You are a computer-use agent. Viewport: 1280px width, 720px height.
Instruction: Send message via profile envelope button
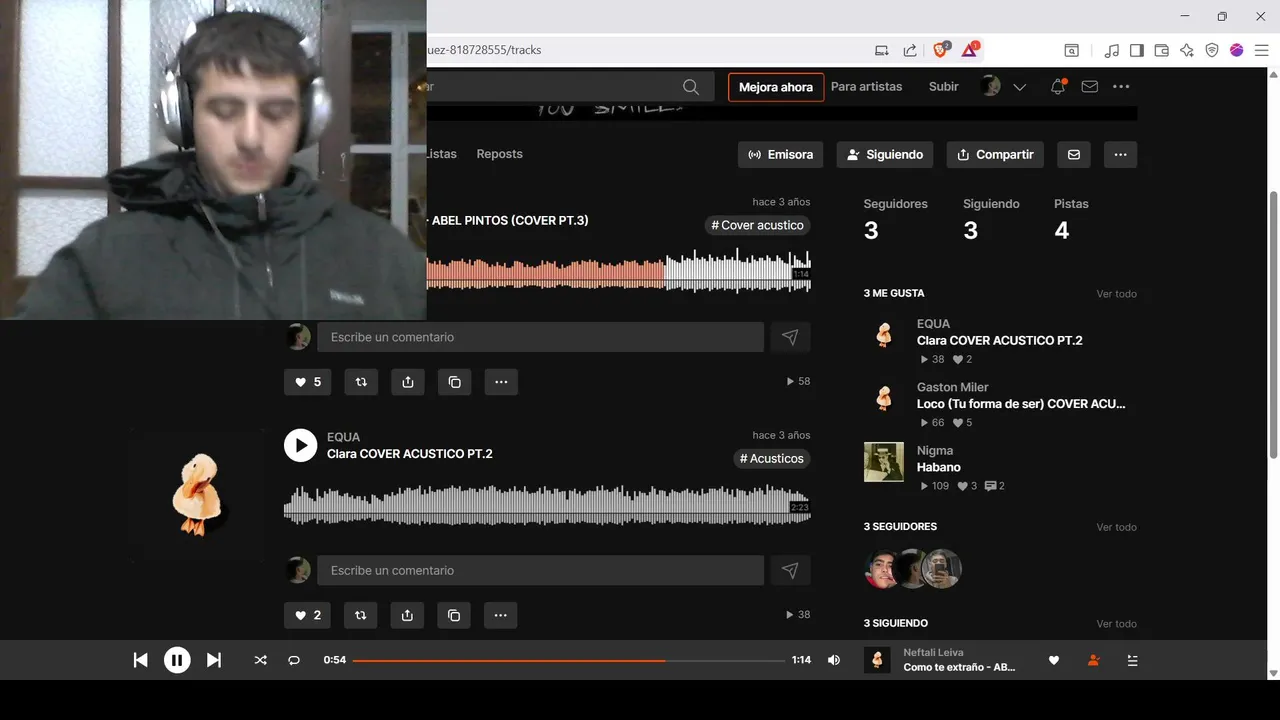pyautogui.click(x=1073, y=155)
